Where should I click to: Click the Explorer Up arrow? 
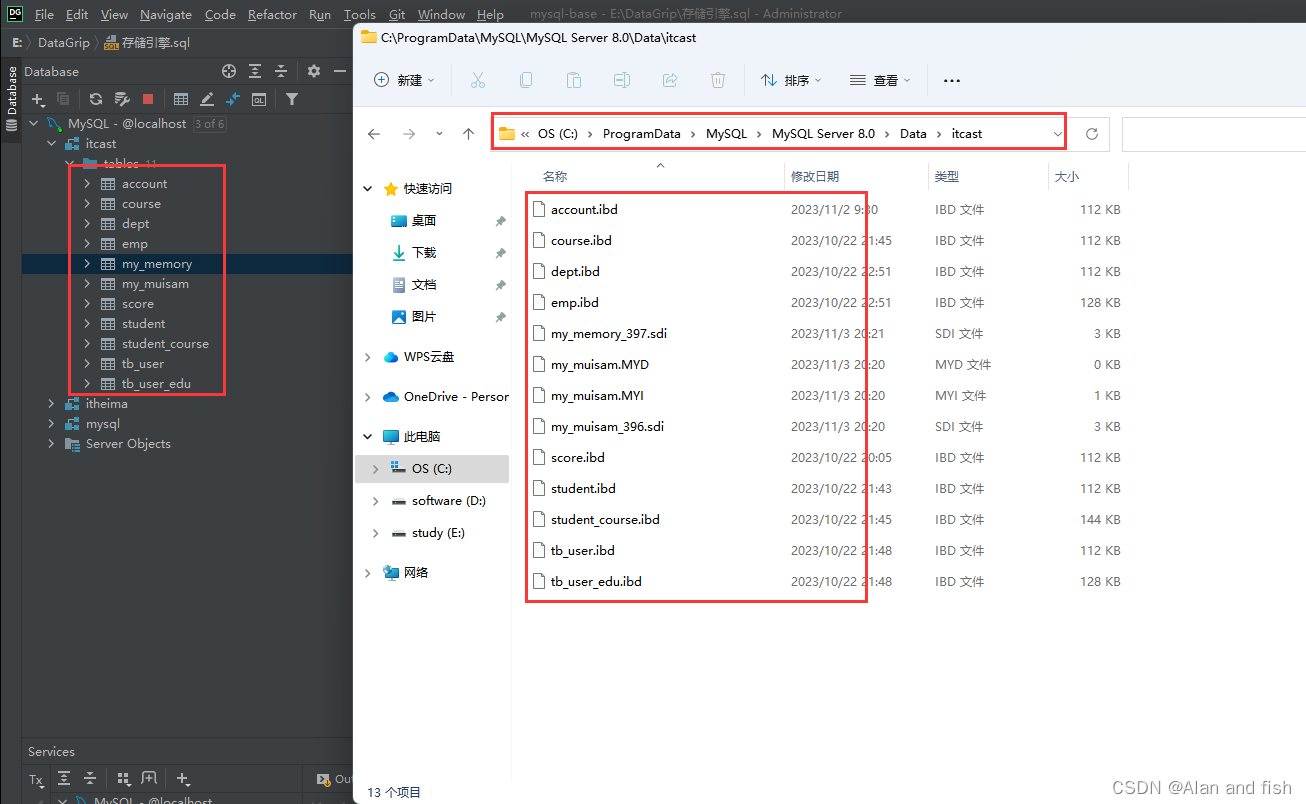click(x=468, y=134)
